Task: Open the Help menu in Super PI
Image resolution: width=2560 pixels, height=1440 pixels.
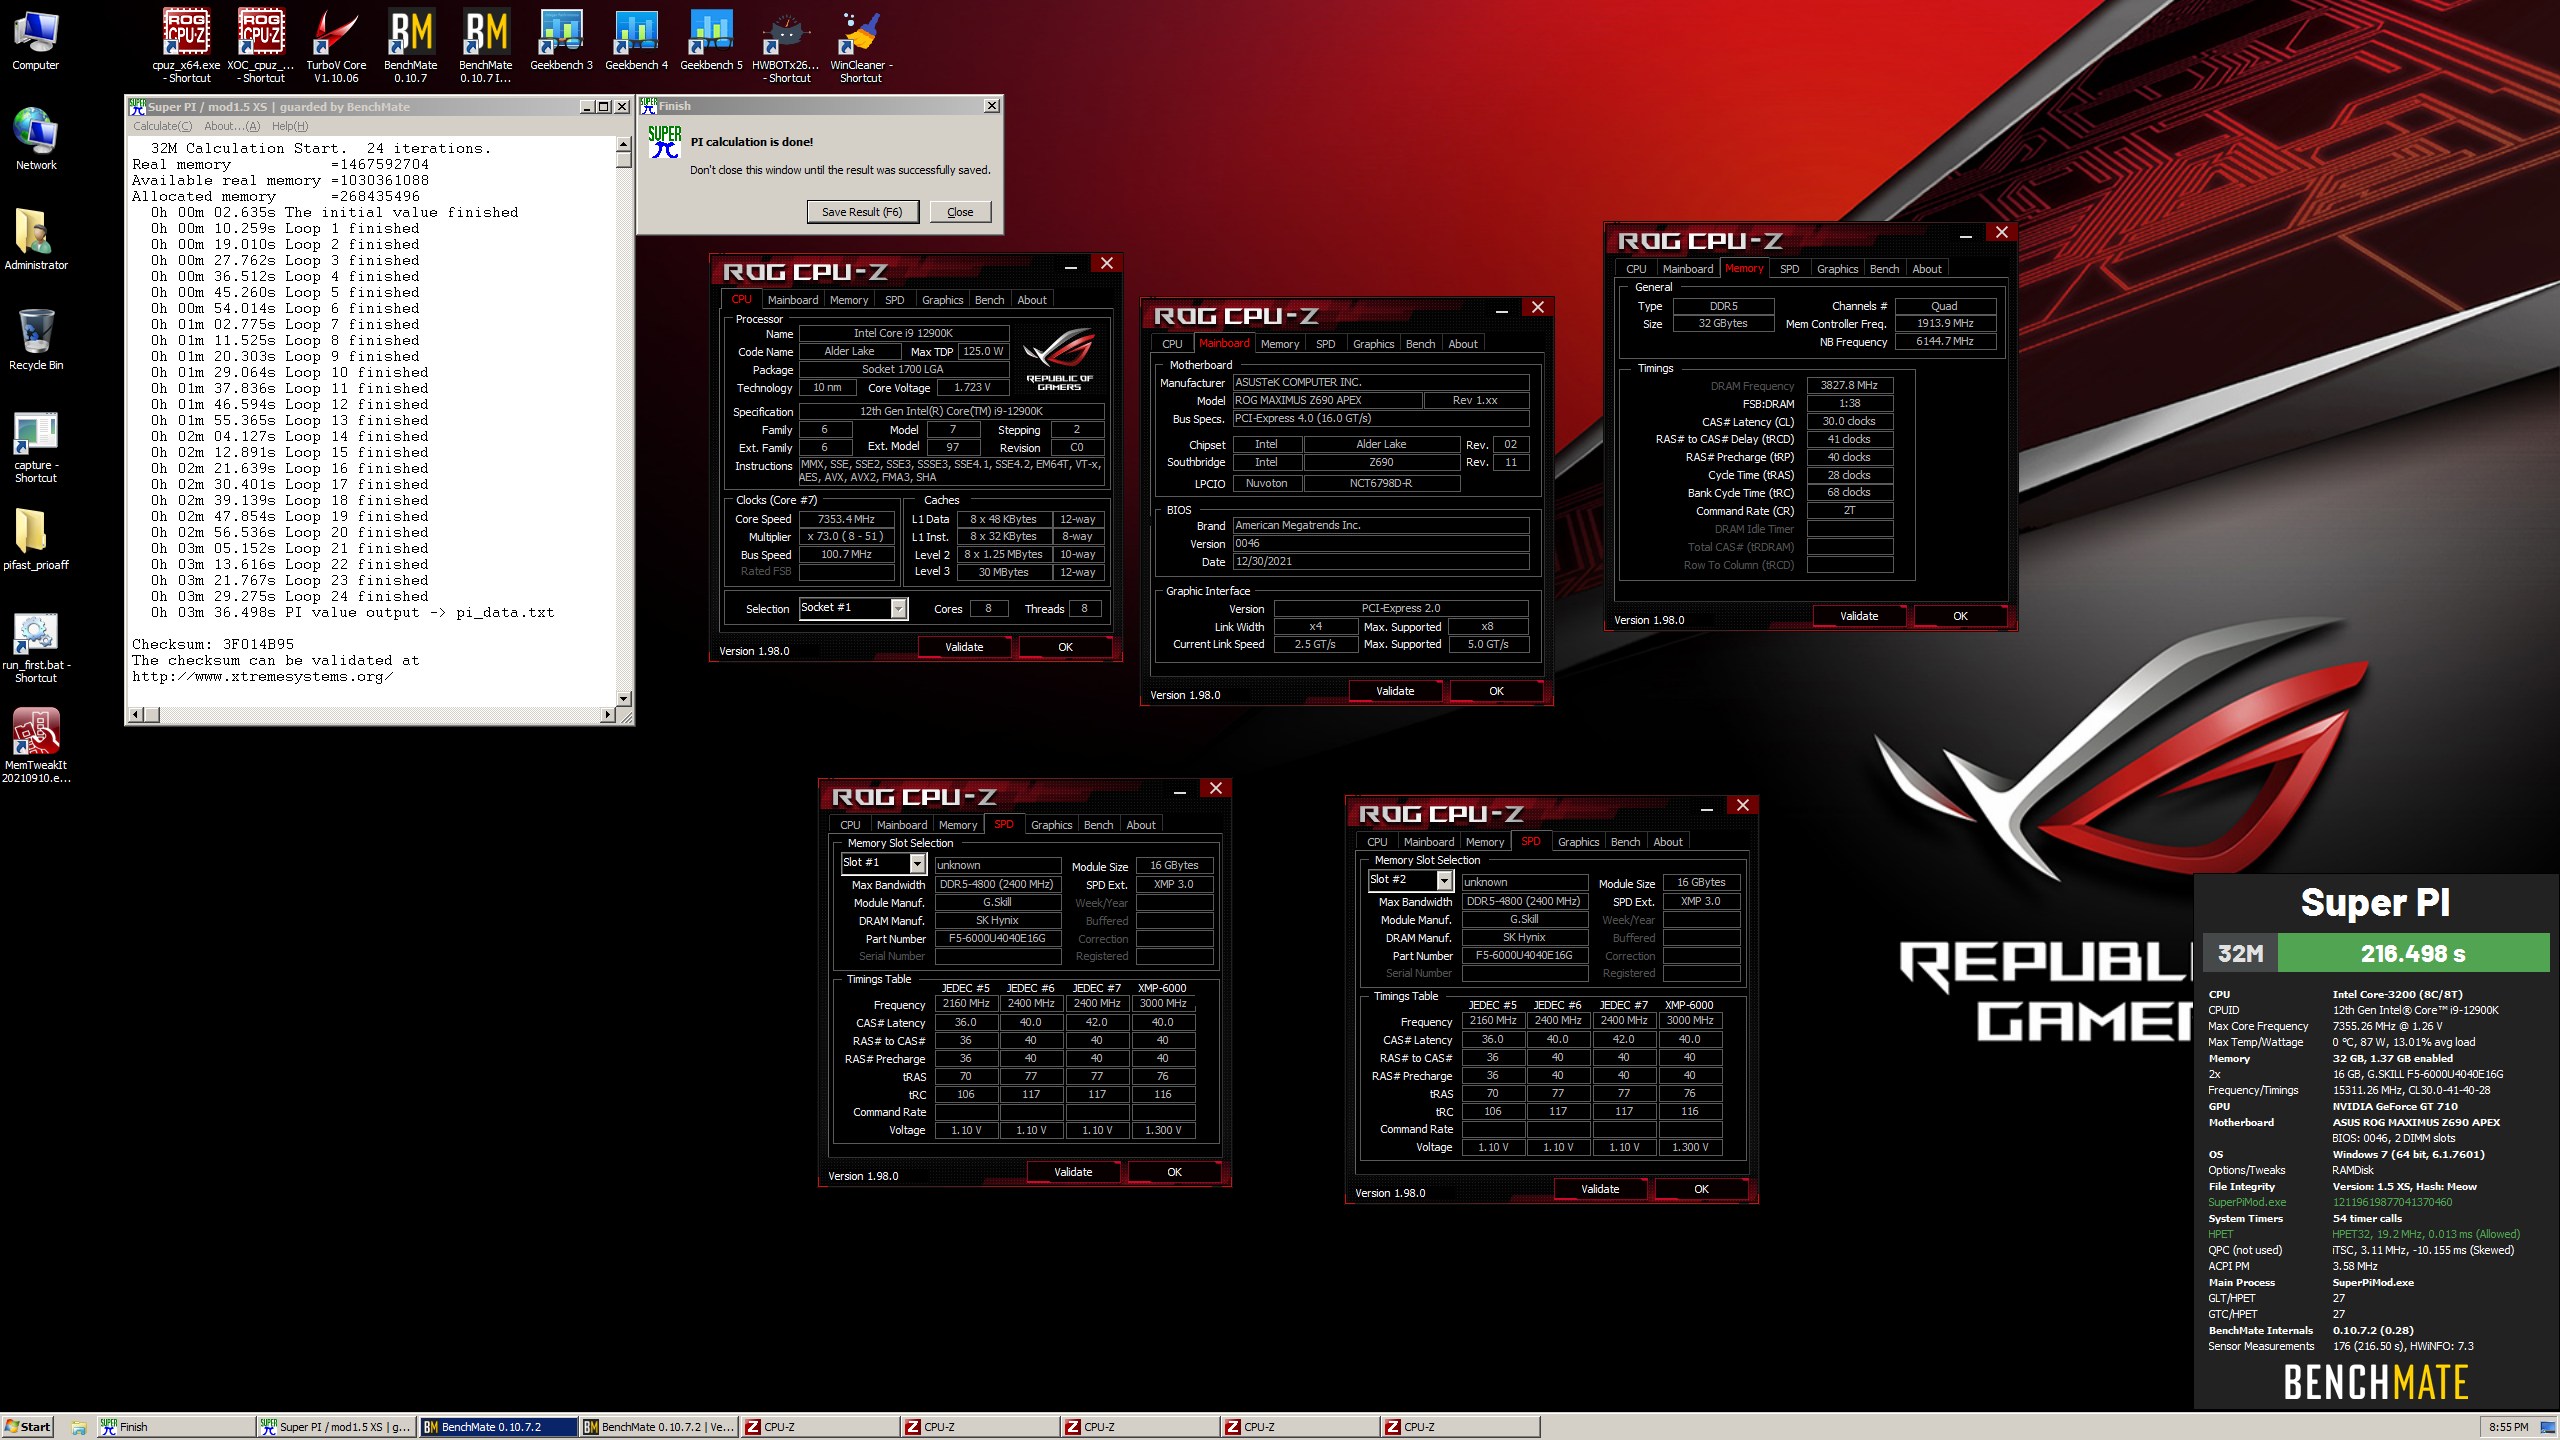Action: coord(290,126)
